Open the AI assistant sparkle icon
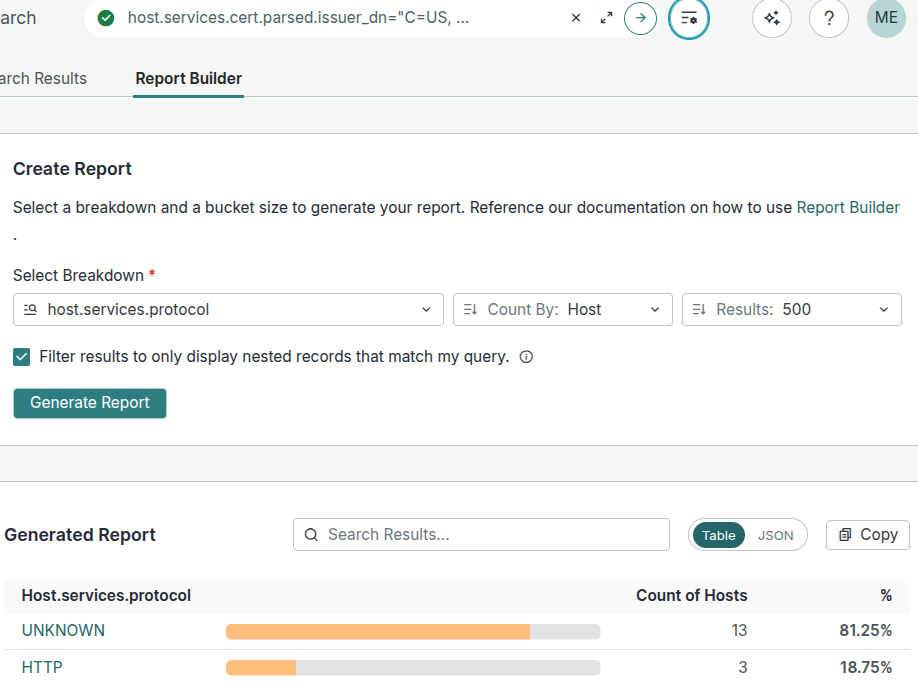 point(771,18)
